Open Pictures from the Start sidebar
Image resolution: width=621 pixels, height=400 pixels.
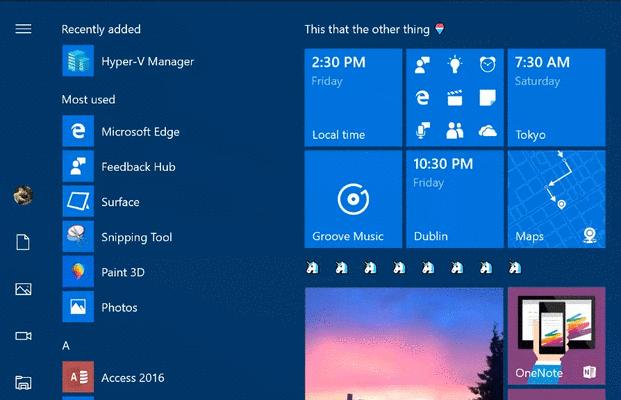point(23,289)
